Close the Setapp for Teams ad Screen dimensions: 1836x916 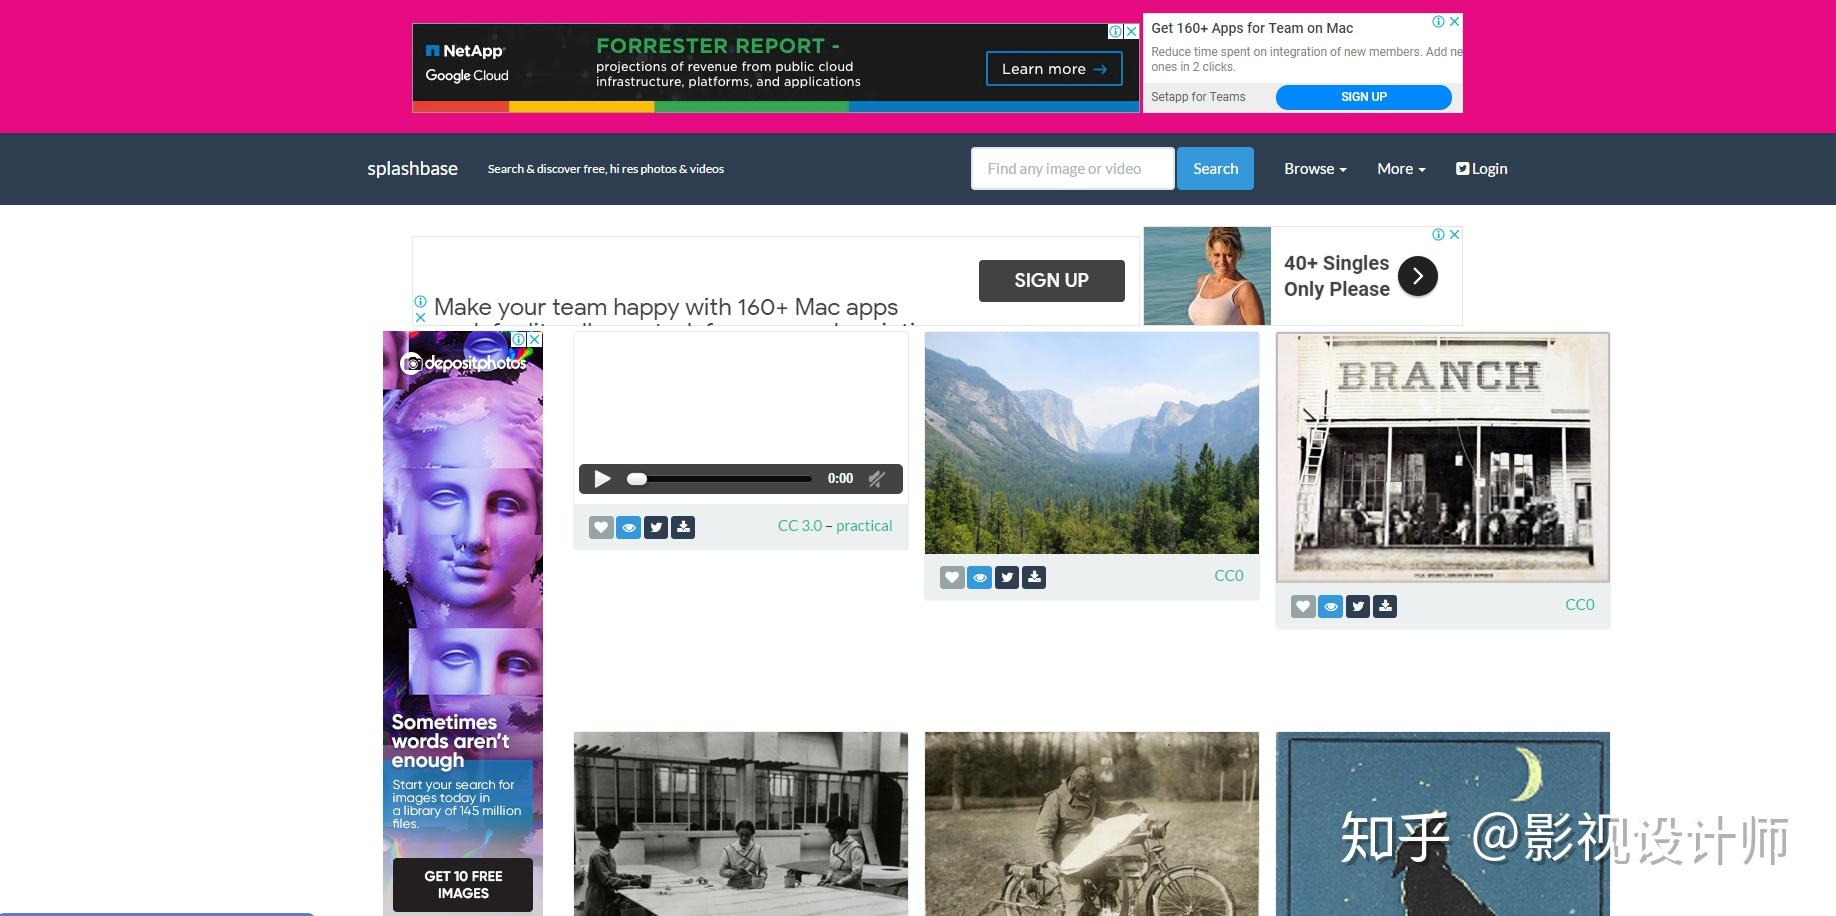1455,21
